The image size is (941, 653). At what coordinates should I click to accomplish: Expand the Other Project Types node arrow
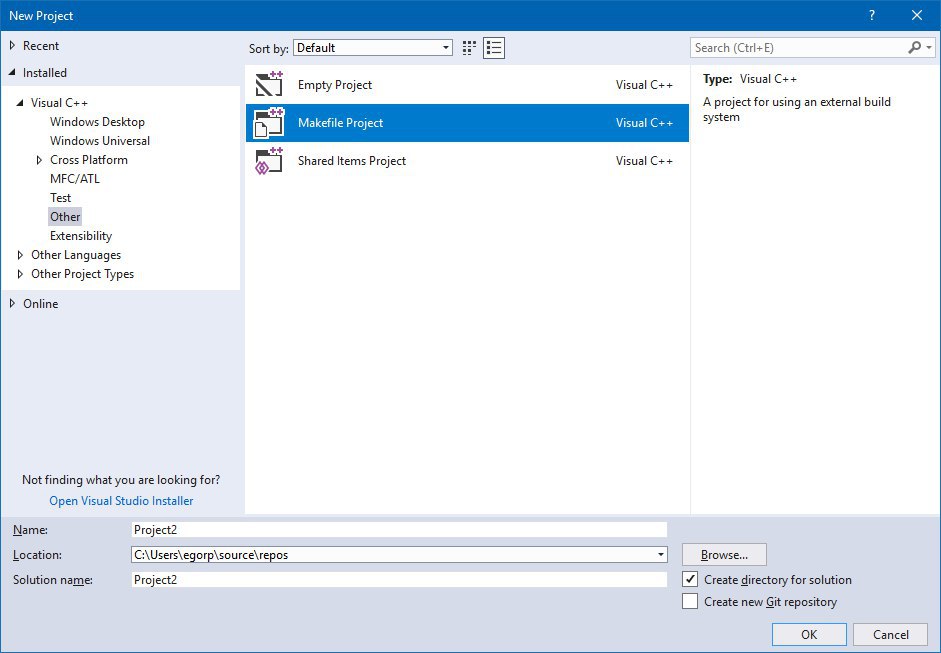tap(20, 274)
